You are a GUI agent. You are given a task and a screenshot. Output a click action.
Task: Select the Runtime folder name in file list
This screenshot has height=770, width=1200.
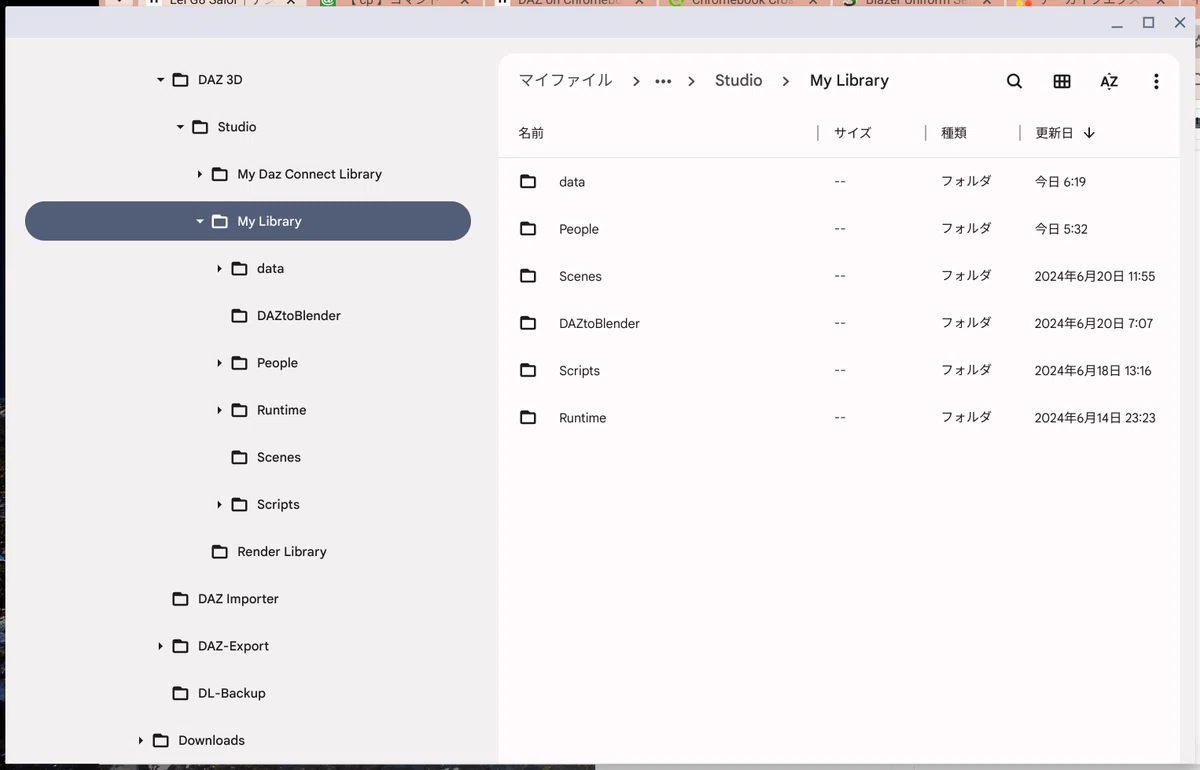coord(582,418)
